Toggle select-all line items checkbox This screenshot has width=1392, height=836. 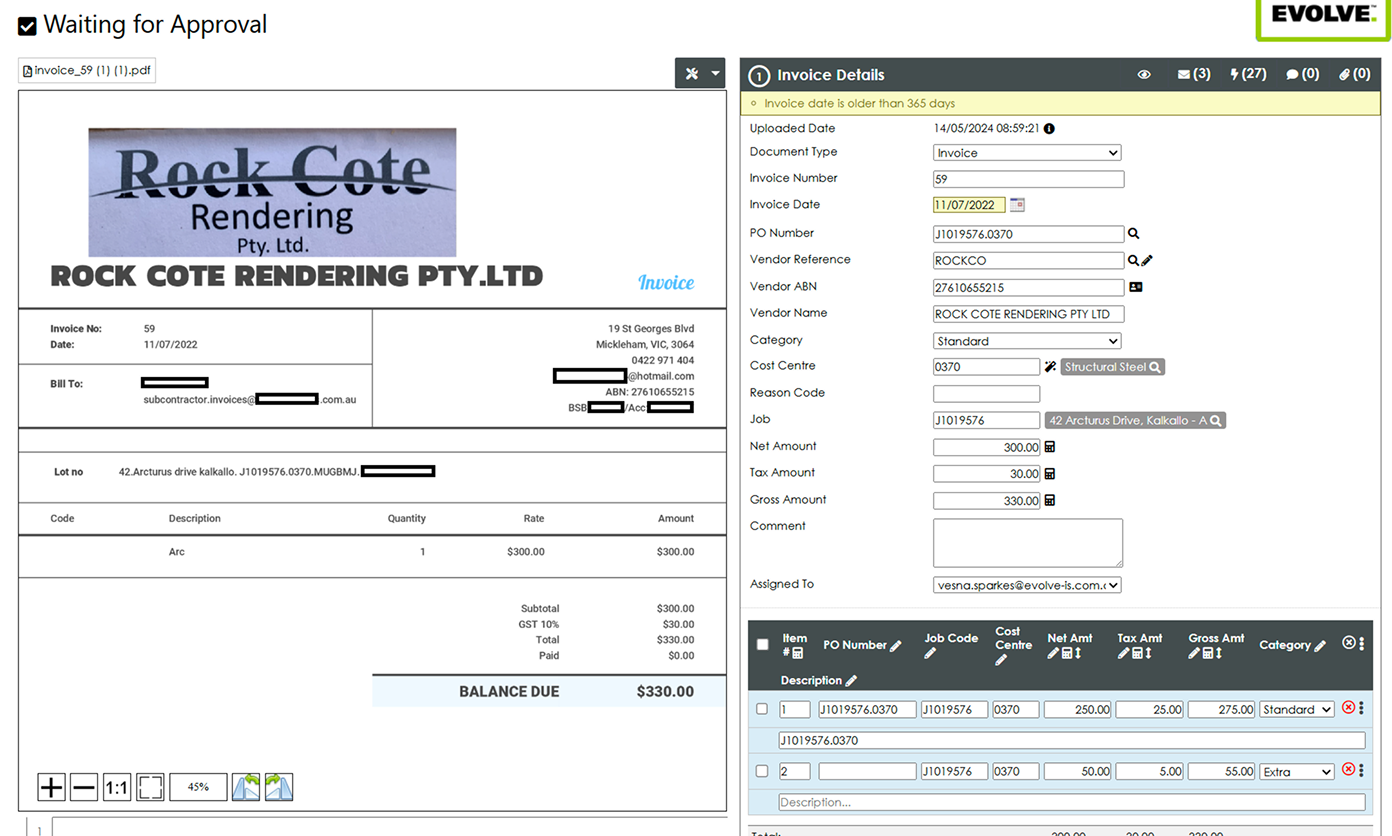click(x=762, y=644)
